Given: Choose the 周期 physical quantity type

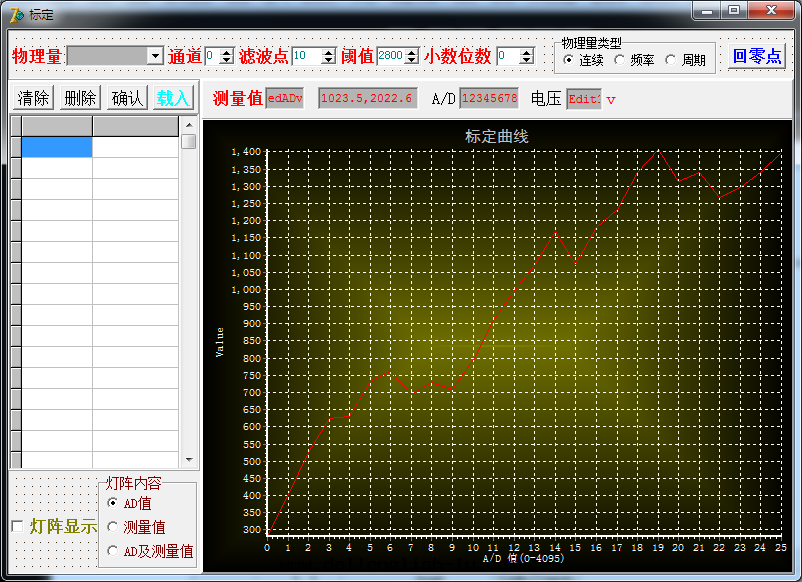Looking at the screenshot, I should [671, 60].
